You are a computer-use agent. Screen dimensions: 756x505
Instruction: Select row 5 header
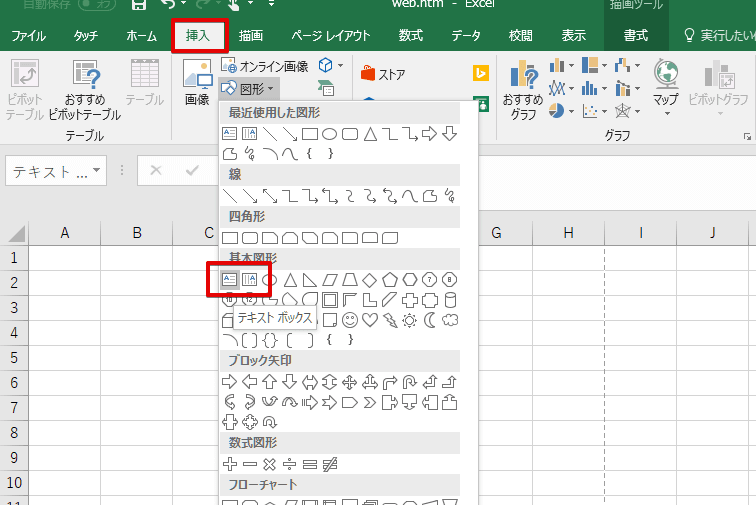[x=14, y=357]
